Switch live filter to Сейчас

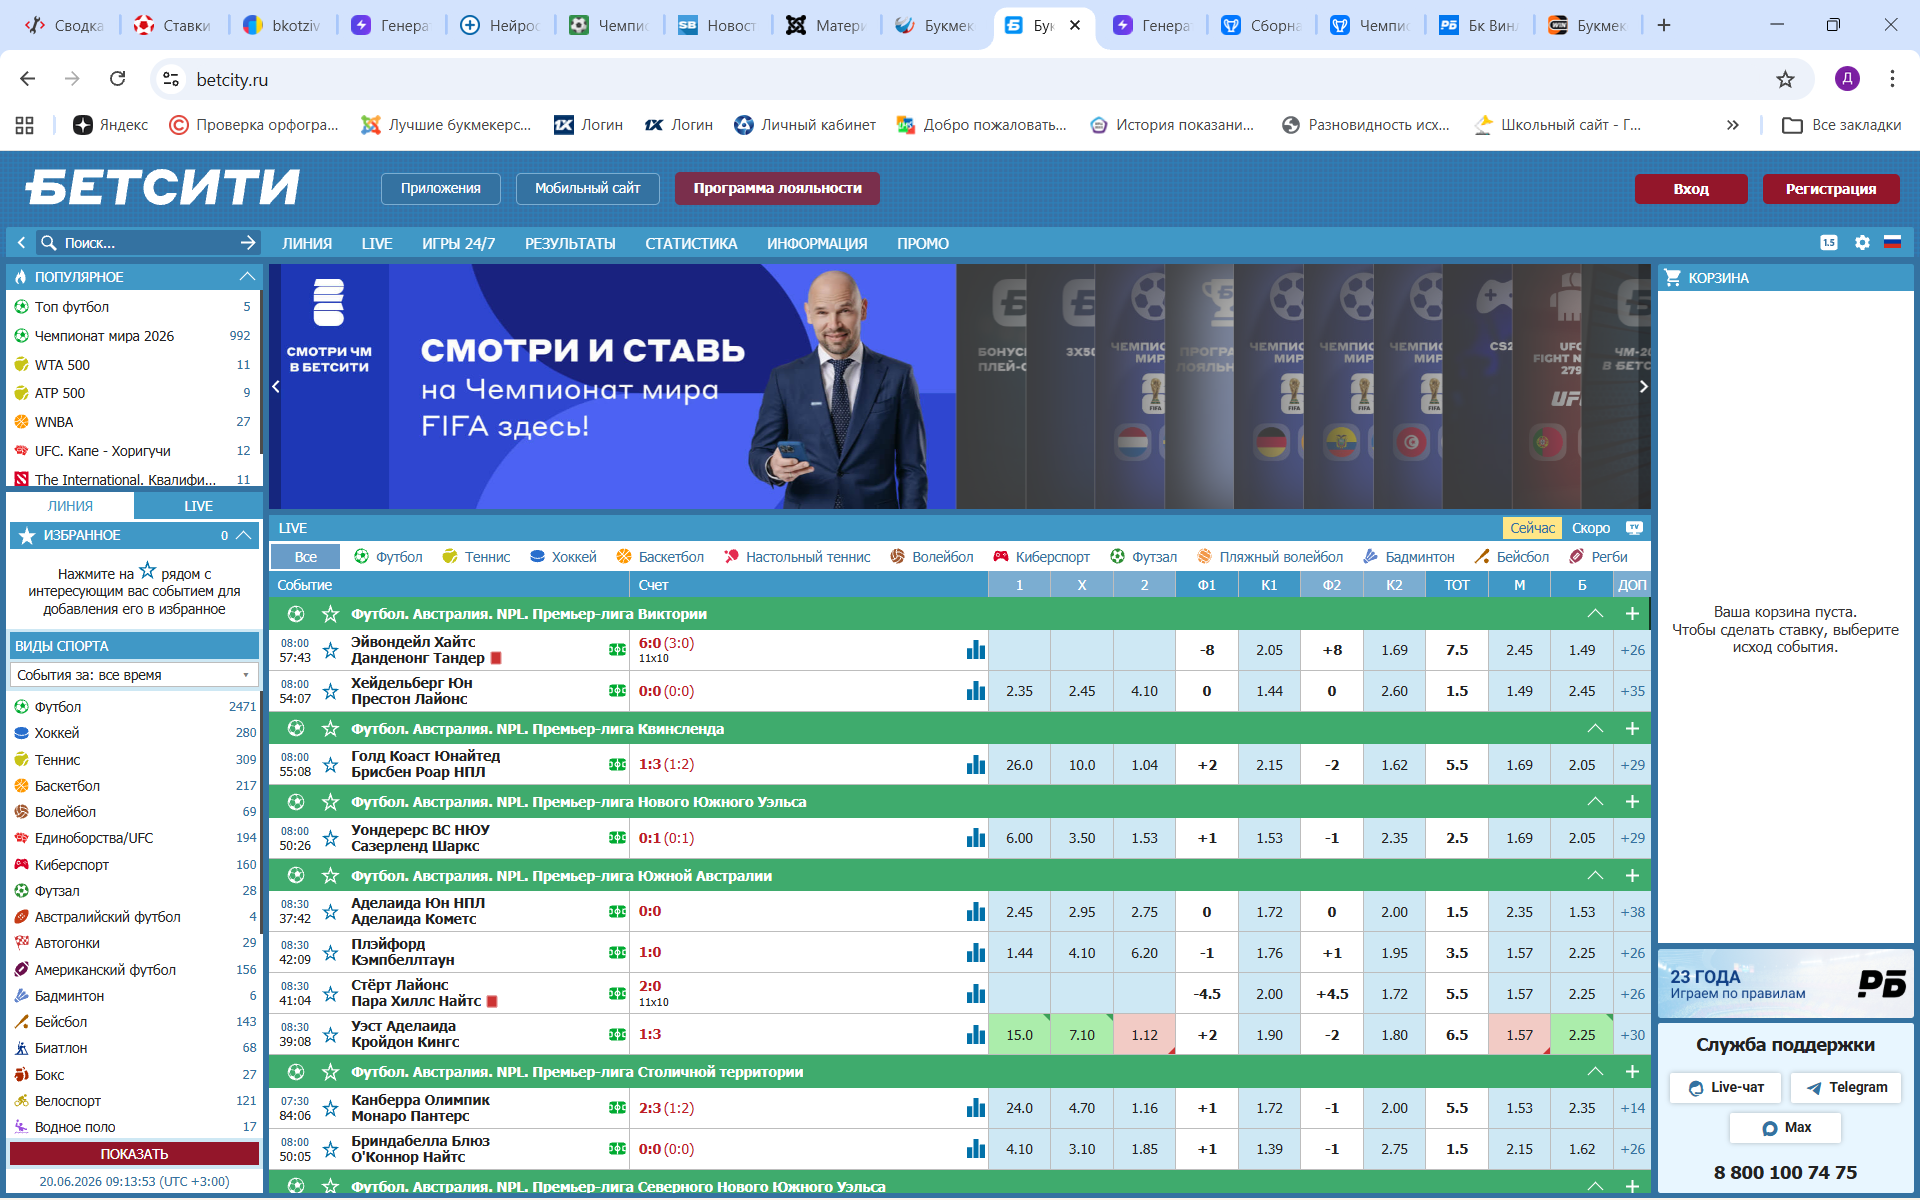pyautogui.click(x=1533, y=528)
